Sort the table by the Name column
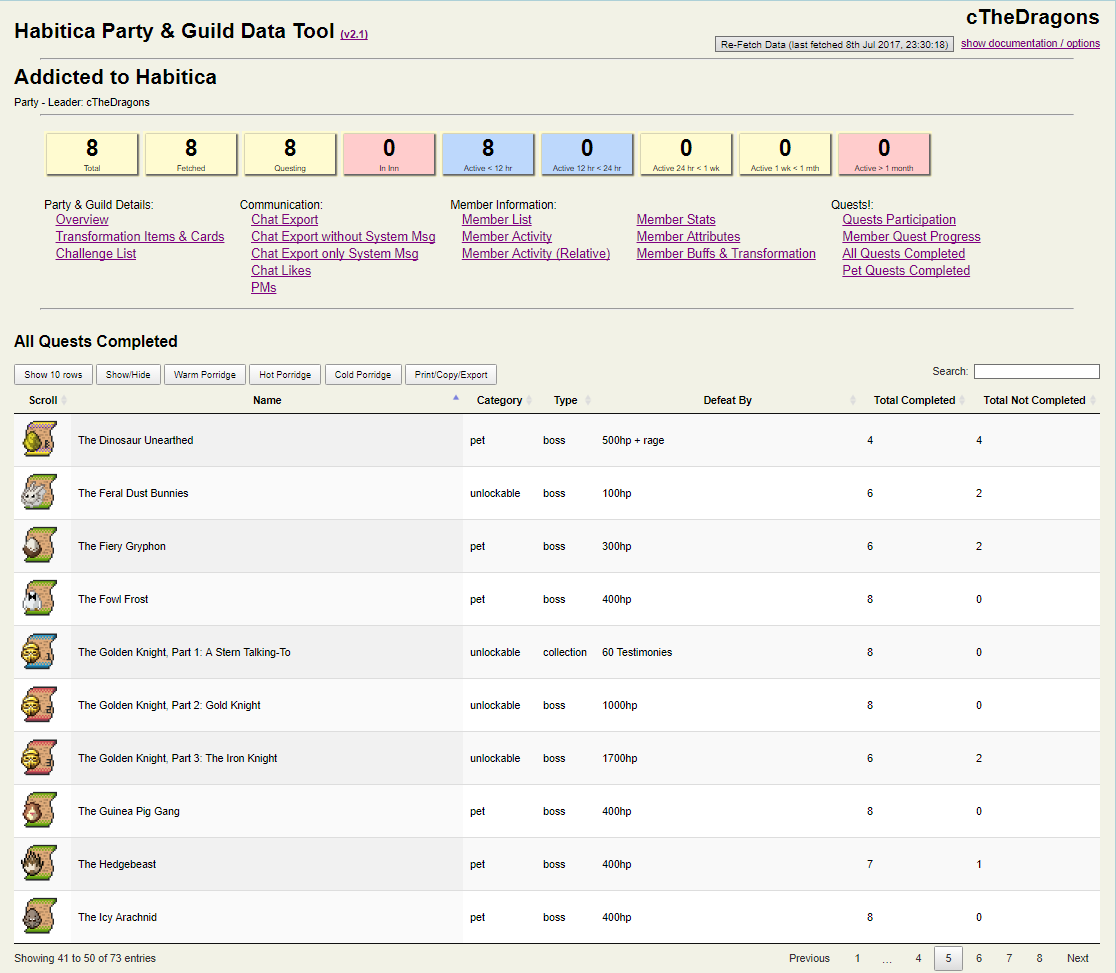Image resolution: width=1116 pixels, height=973 pixels. coord(267,400)
